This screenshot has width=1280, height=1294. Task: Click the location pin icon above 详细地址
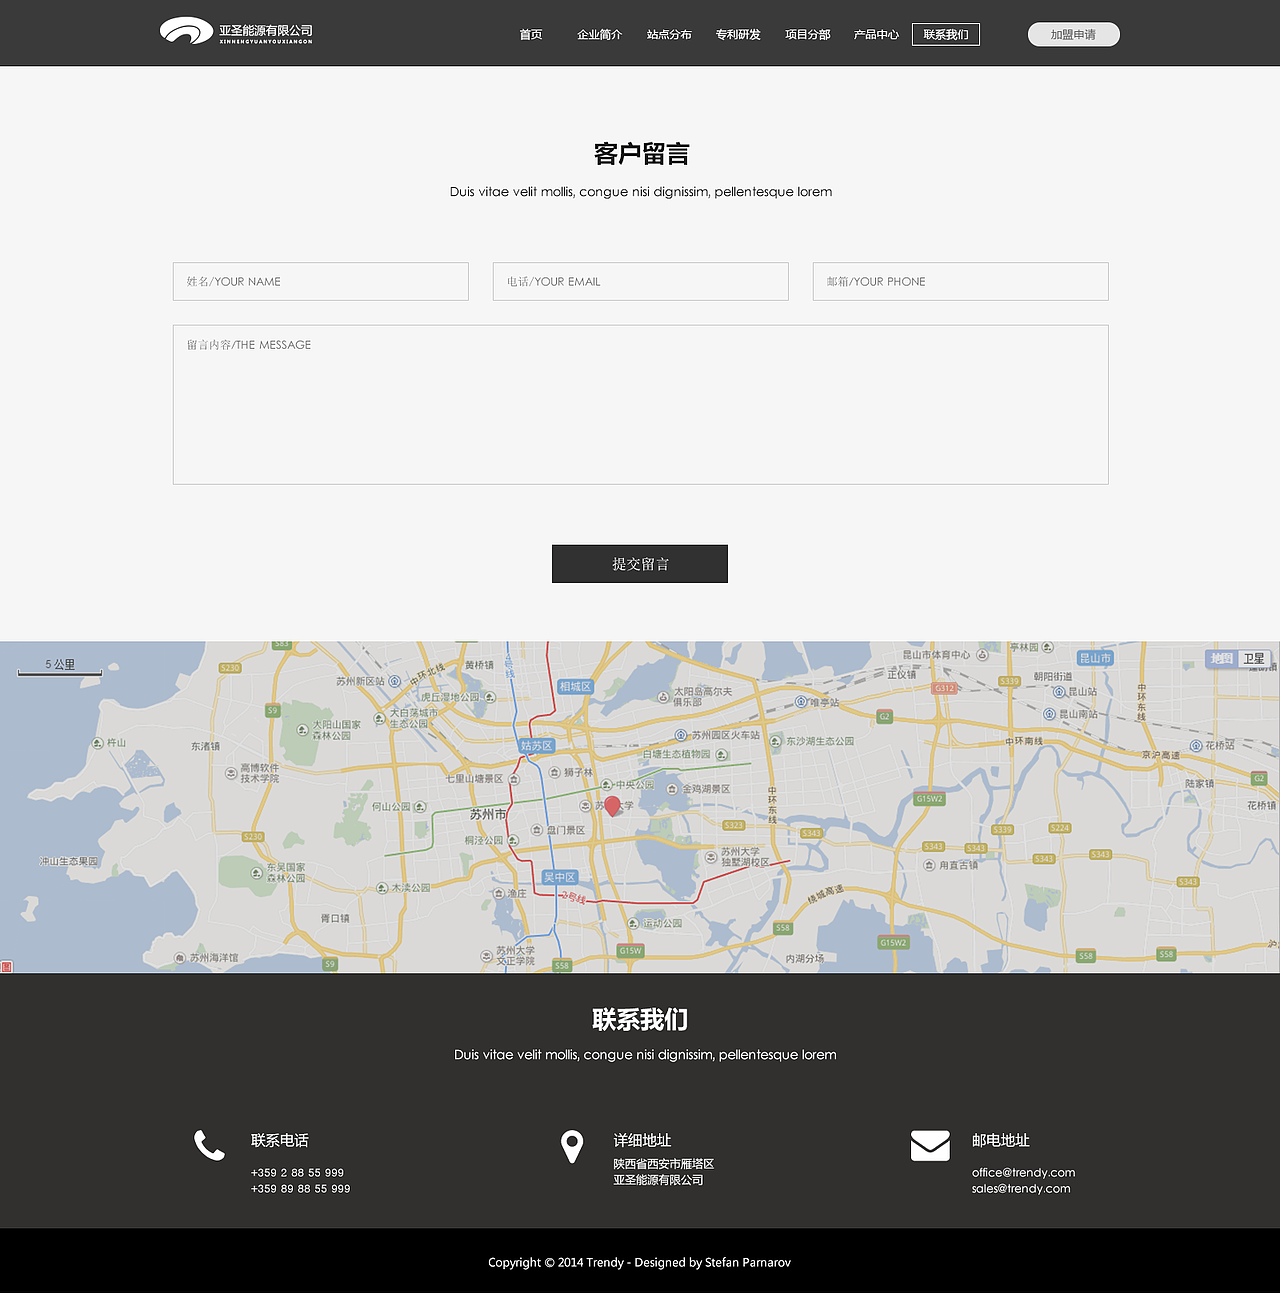click(572, 1146)
